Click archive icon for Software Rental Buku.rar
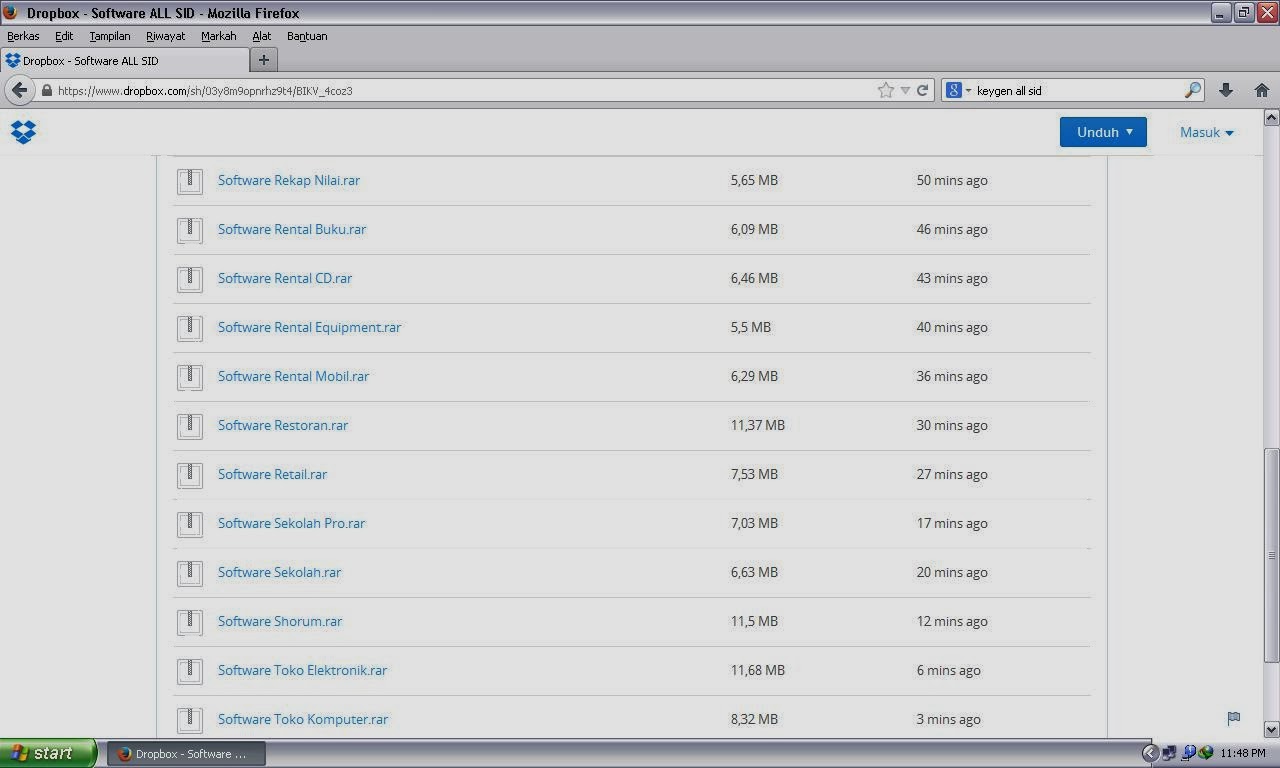The height and width of the screenshot is (768, 1280). point(190,230)
